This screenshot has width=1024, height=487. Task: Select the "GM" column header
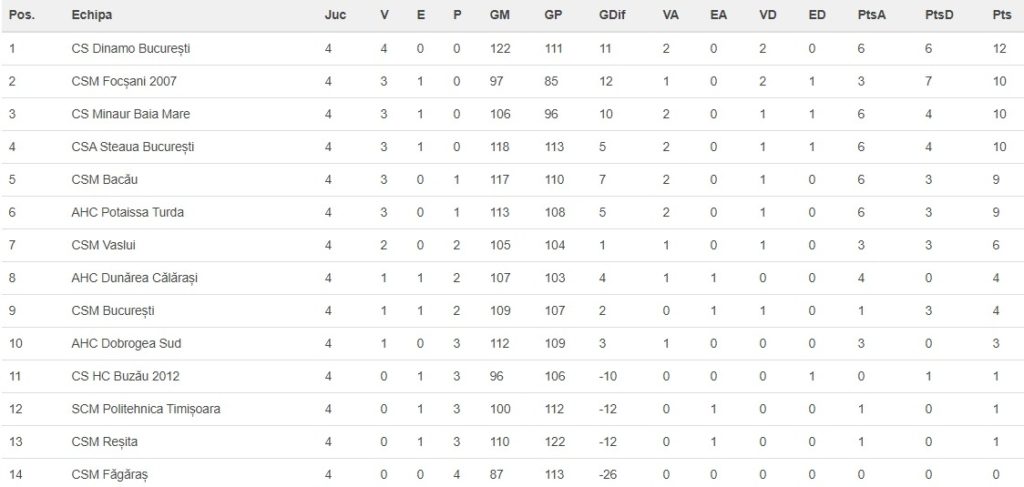pos(500,16)
